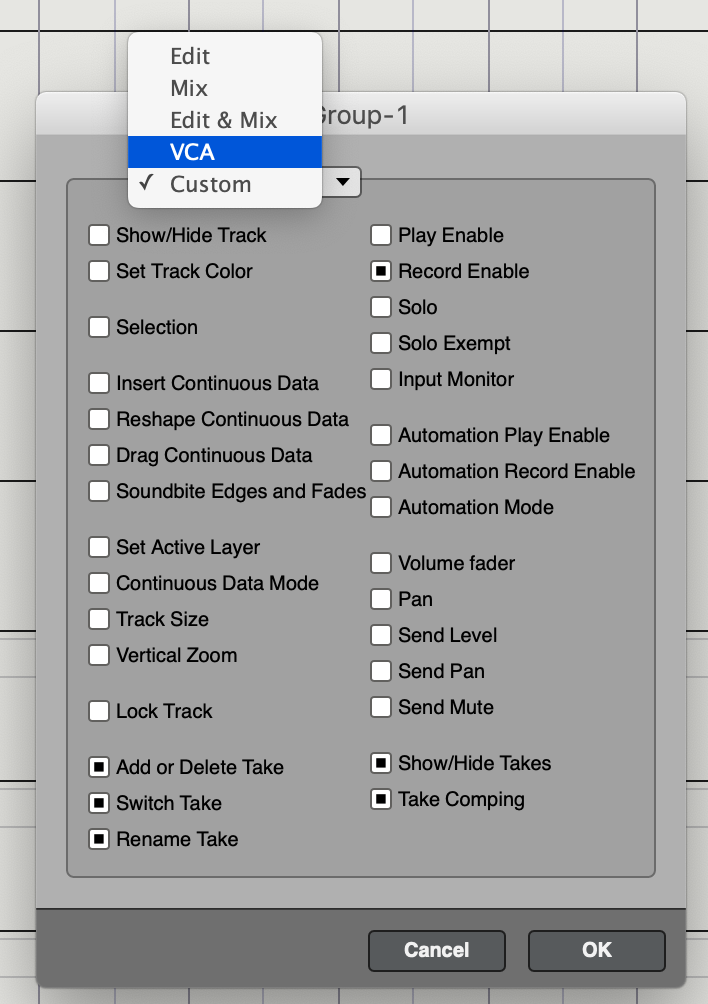
Task: Confirm the dialog with OK
Action: pos(596,950)
